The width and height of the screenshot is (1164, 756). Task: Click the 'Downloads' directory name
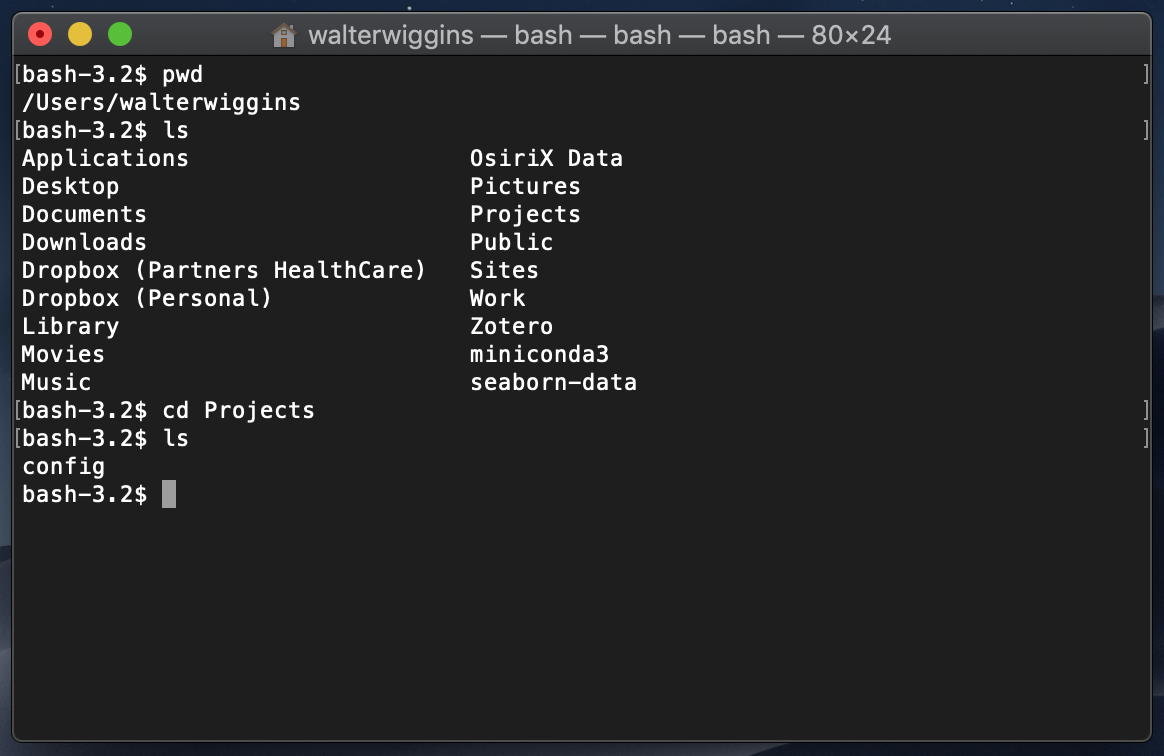(84, 242)
